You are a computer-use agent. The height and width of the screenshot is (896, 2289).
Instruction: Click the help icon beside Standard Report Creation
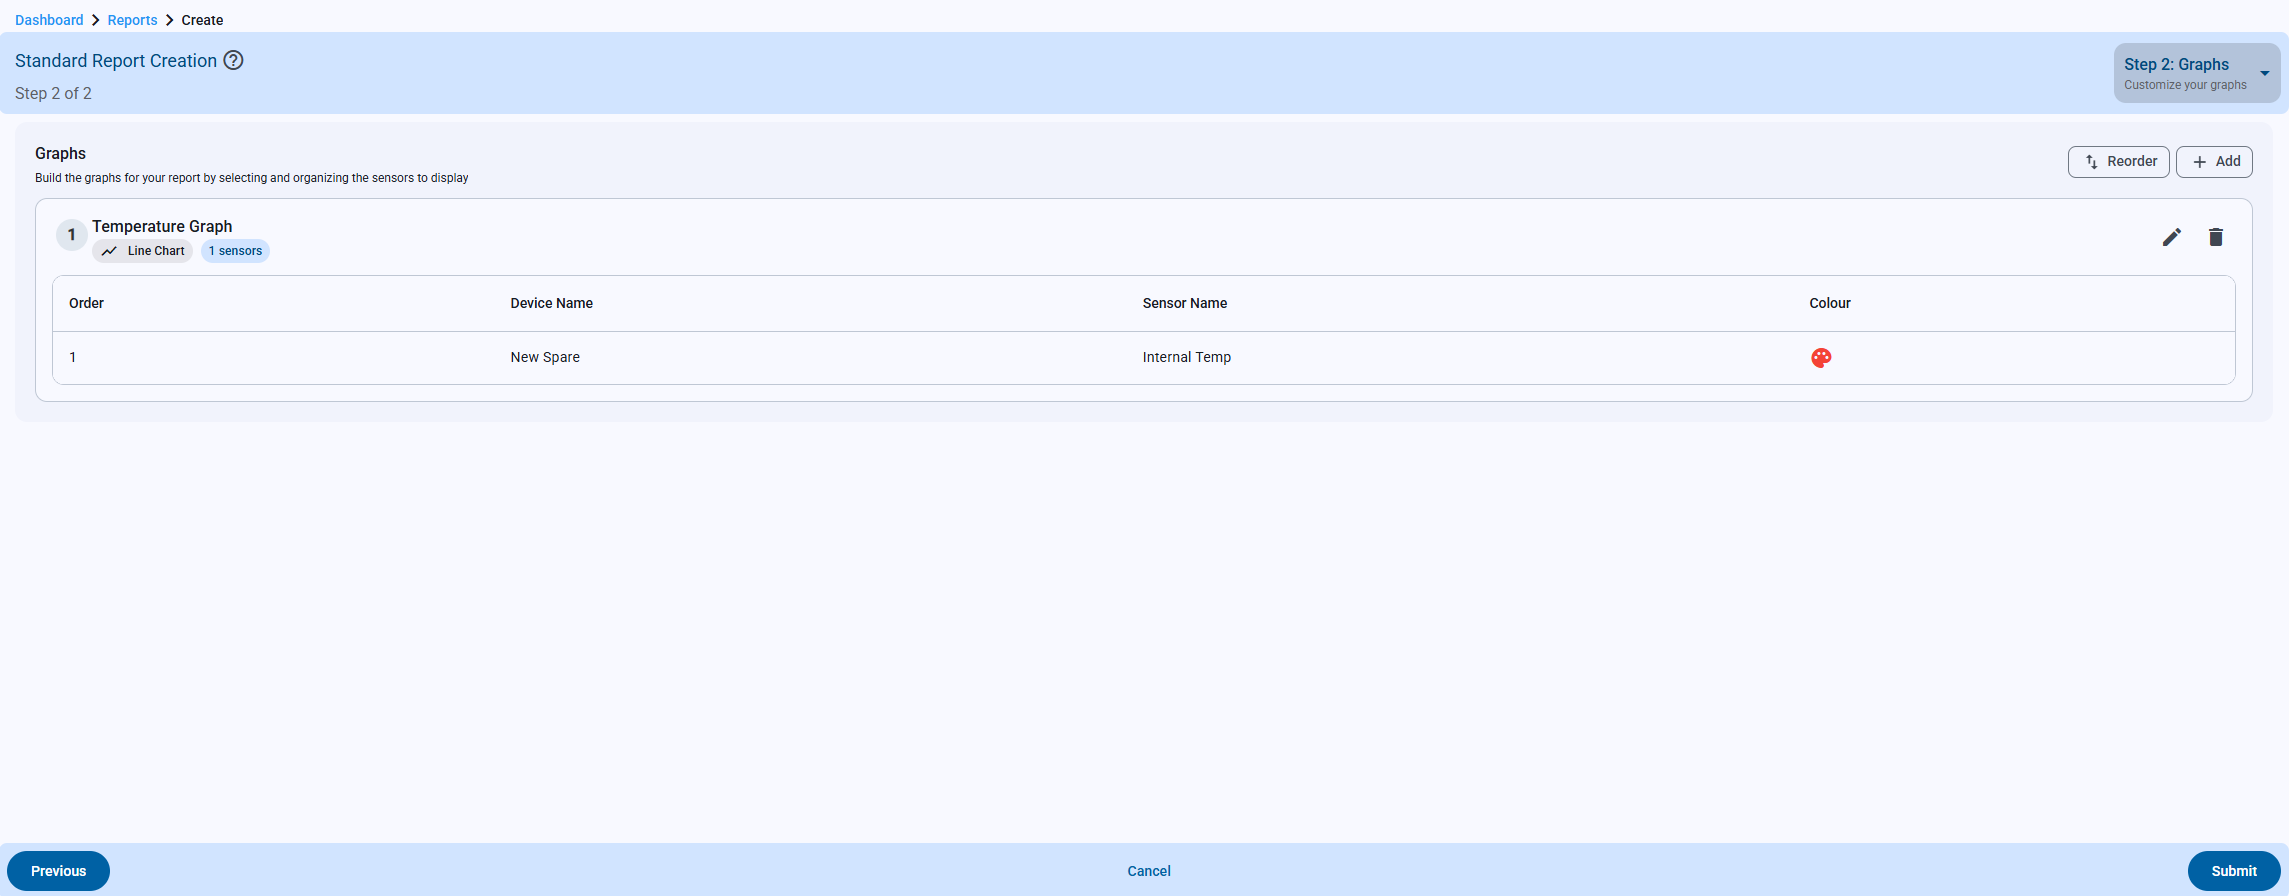[233, 60]
